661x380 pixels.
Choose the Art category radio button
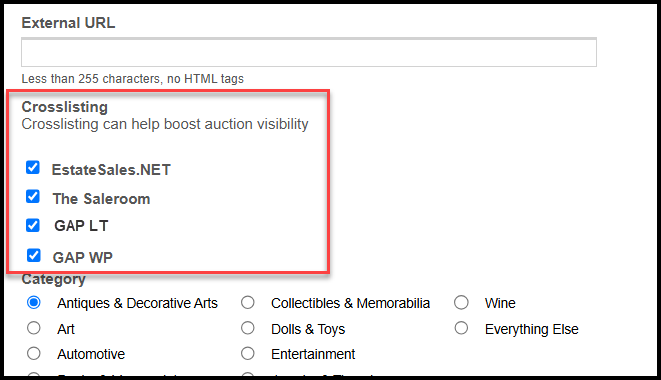pyautogui.click(x=34, y=328)
